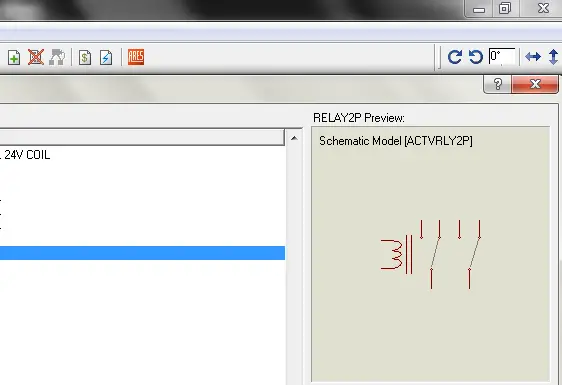The width and height of the screenshot is (562, 385).
Task: Click scroll up arrow of results list
Action: pyautogui.click(x=294, y=138)
